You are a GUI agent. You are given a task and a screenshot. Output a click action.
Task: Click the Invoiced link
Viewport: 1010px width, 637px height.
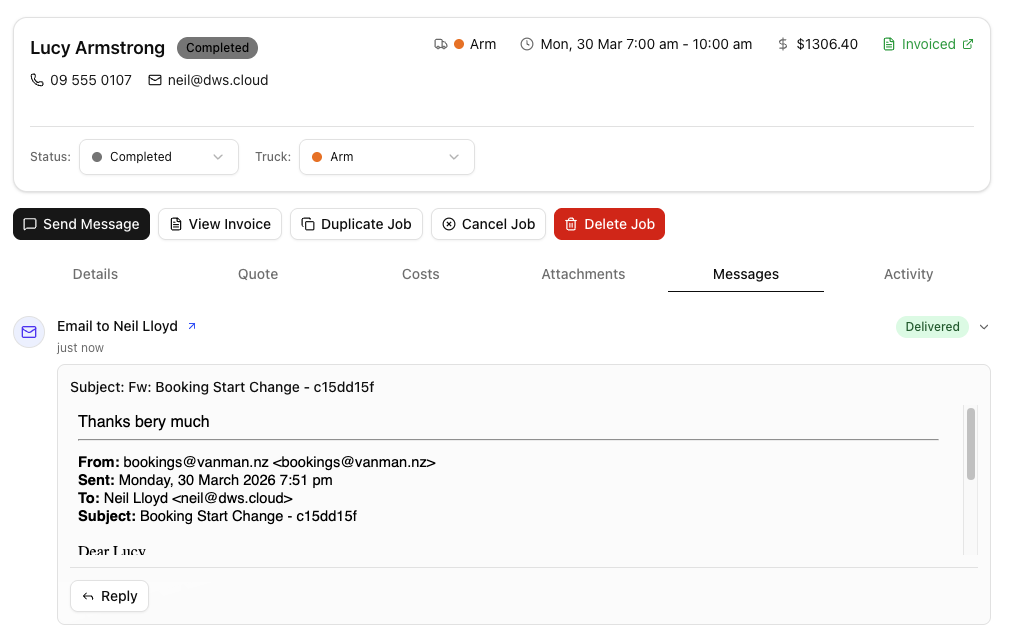point(928,44)
